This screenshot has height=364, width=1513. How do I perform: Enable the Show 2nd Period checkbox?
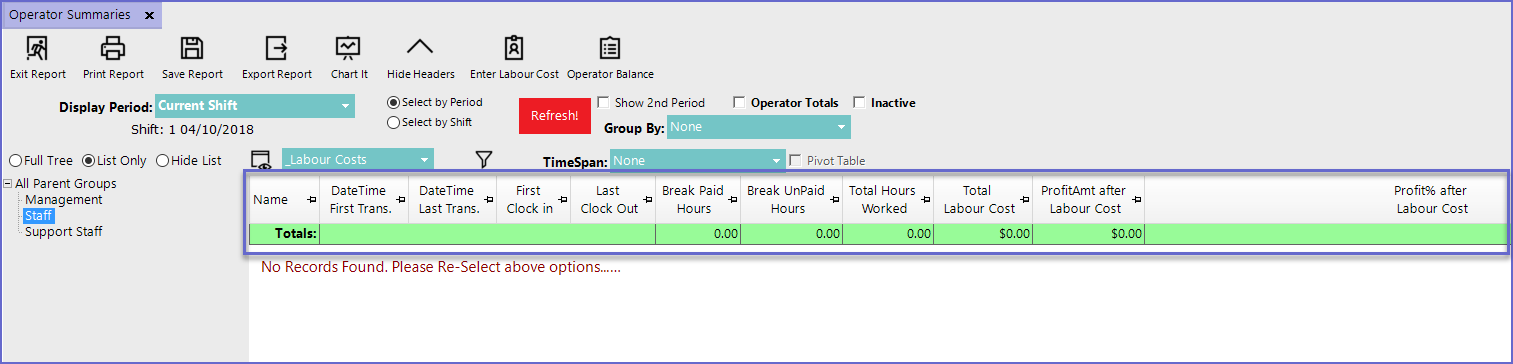603,102
